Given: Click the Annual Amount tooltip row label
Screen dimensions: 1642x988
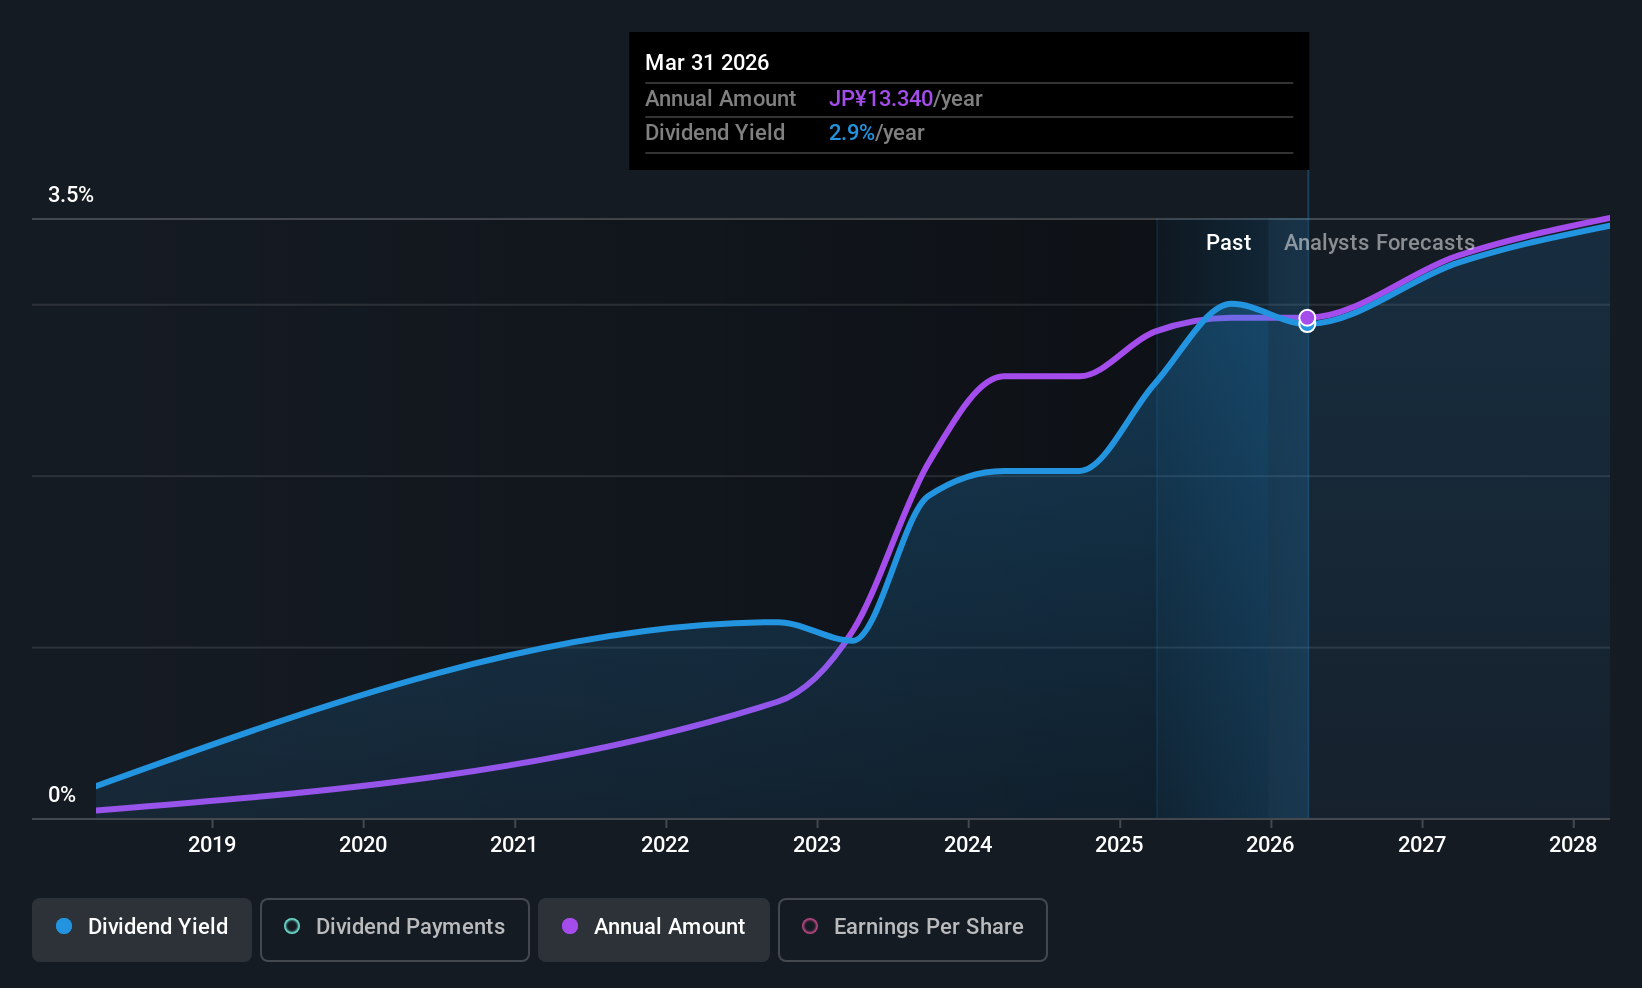Looking at the screenshot, I should (x=720, y=99).
